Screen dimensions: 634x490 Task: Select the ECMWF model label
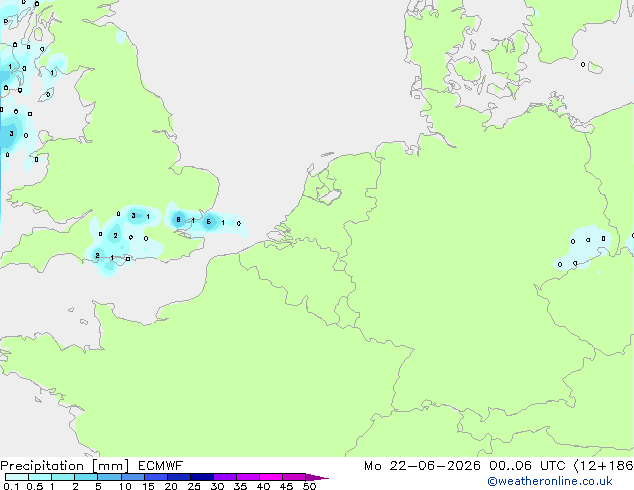[161, 466]
